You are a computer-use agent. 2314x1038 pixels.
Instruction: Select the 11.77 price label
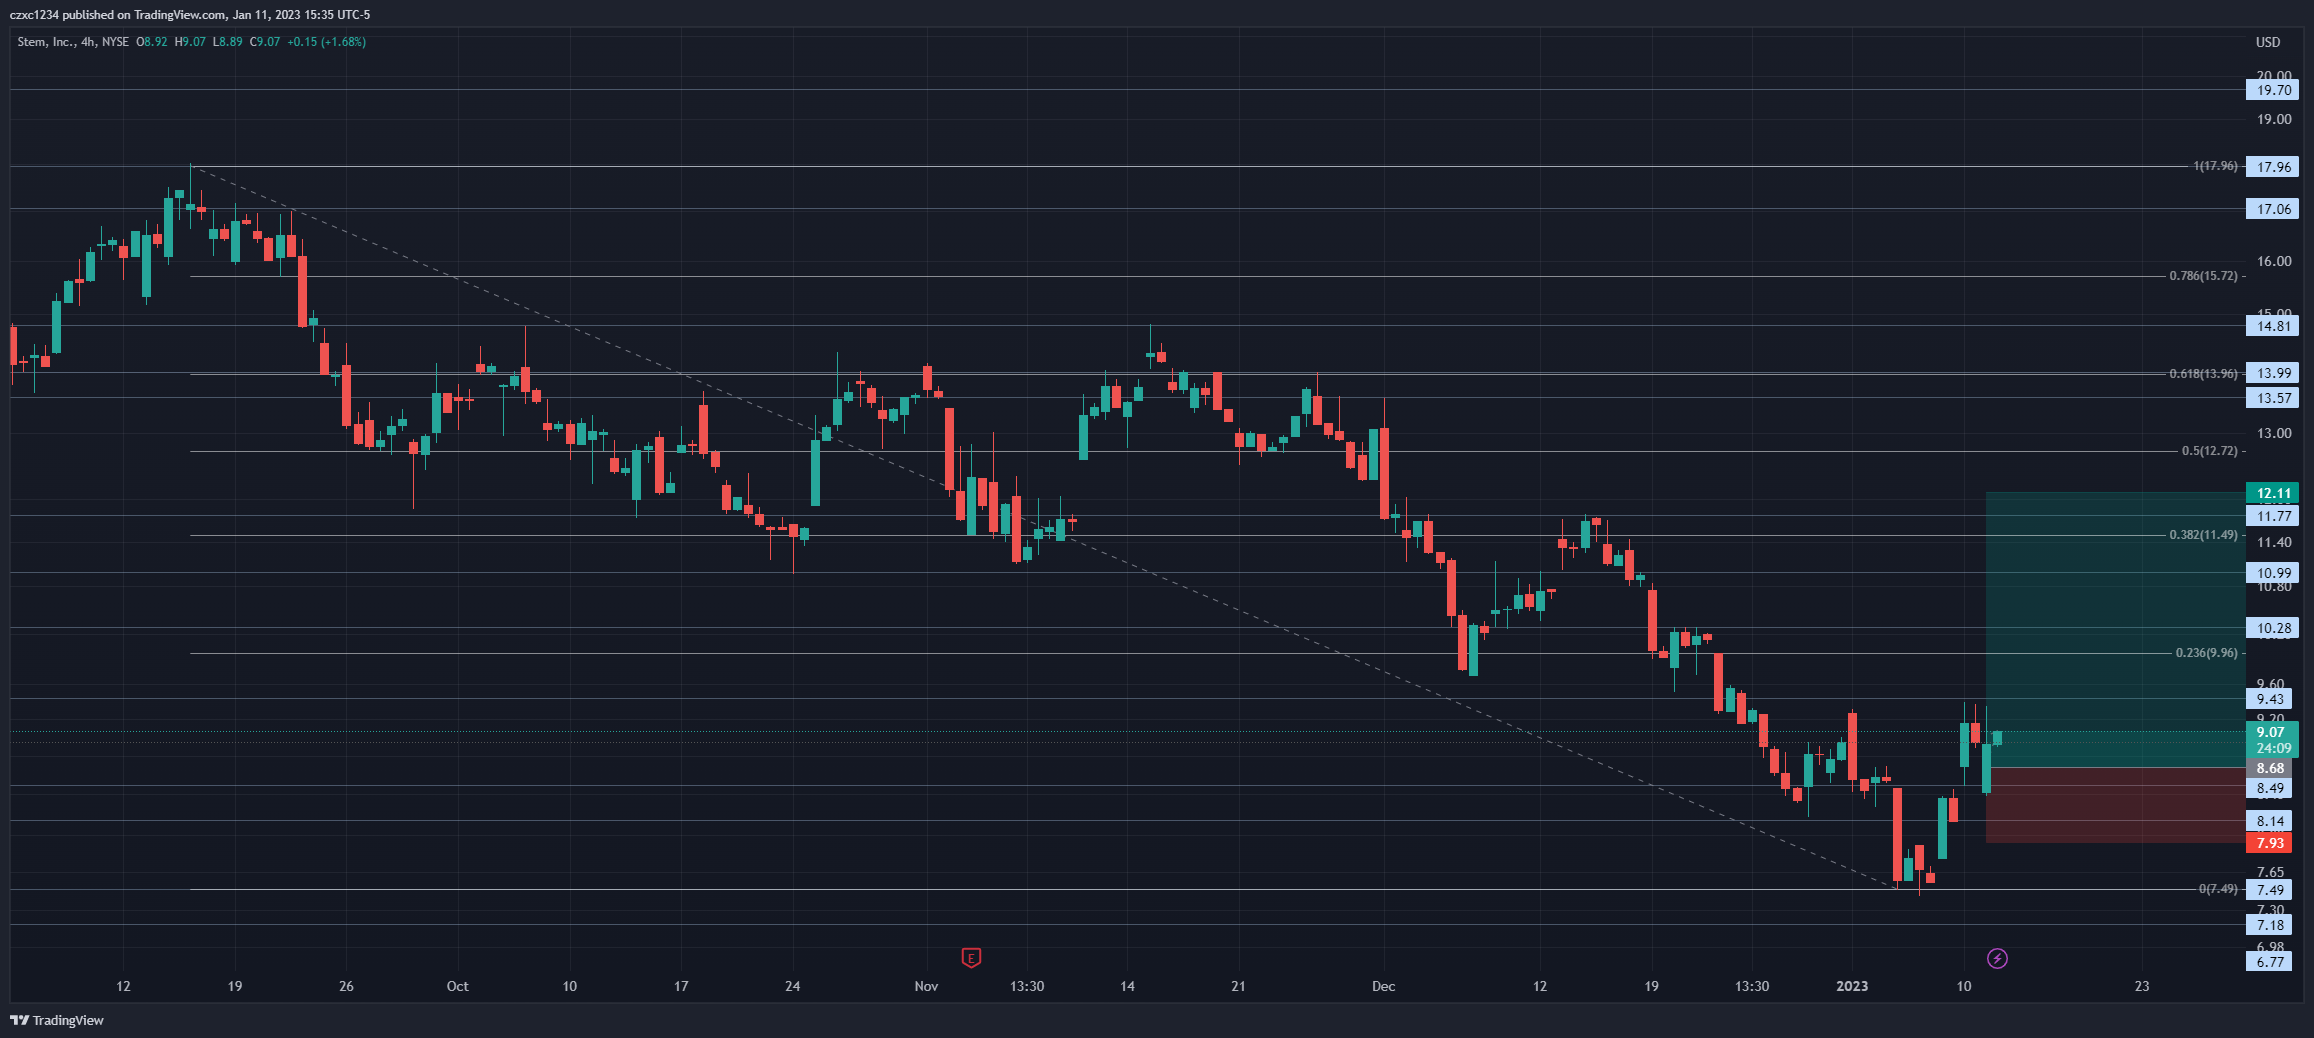tap(2272, 516)
